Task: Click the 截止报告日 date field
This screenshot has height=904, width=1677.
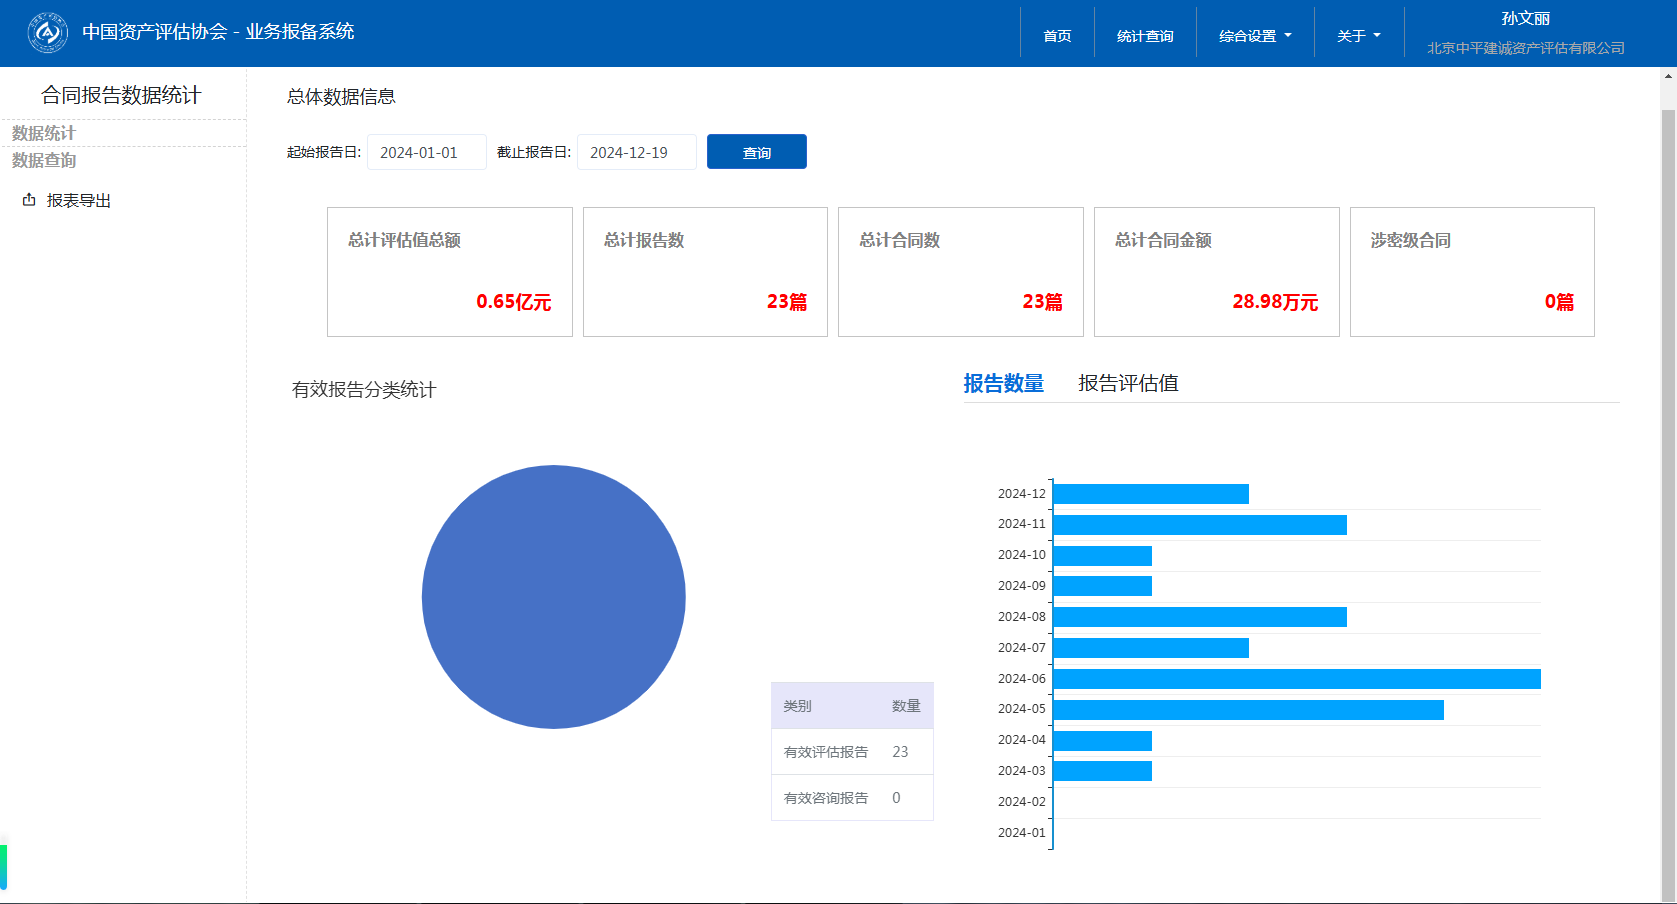Action: [x=636, y=152]
